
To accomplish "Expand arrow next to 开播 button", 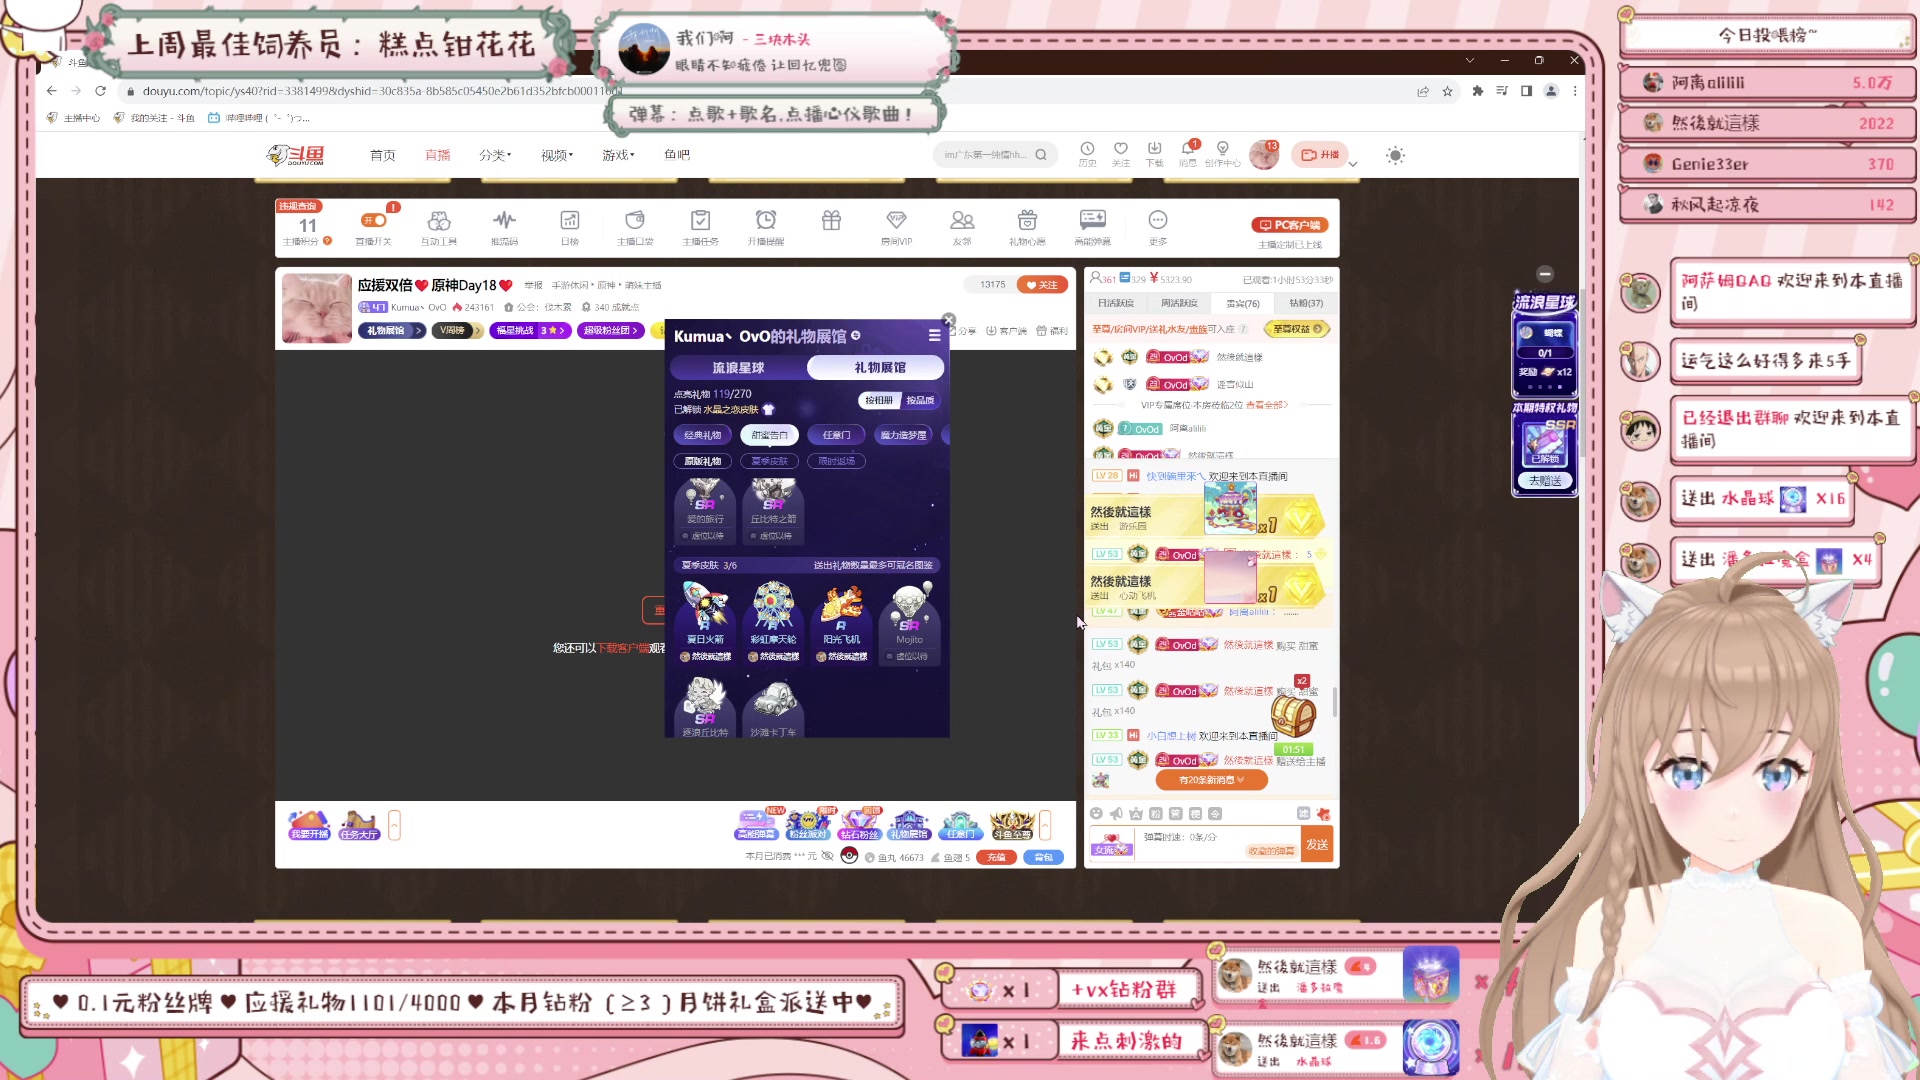I will 1353,164.
